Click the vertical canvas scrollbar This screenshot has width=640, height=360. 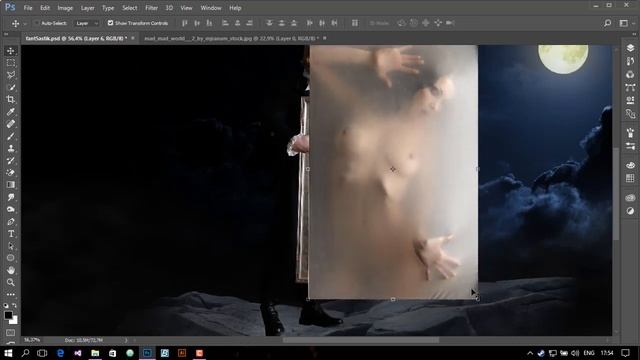pyautogui.click(x=616, y=194)
